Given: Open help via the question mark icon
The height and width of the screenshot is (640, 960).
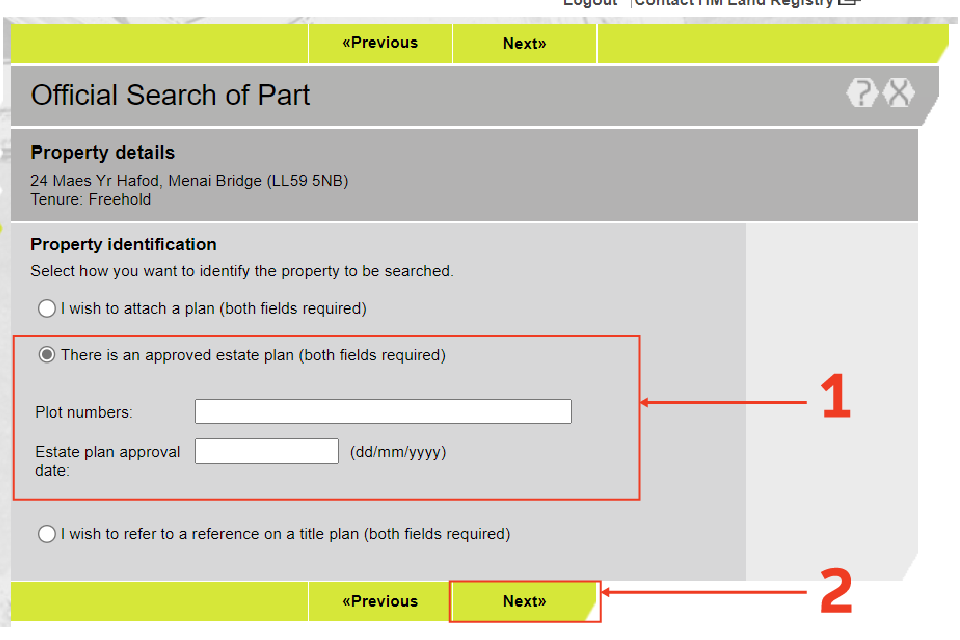Looking at the screenshot, I should pos(861,93).
